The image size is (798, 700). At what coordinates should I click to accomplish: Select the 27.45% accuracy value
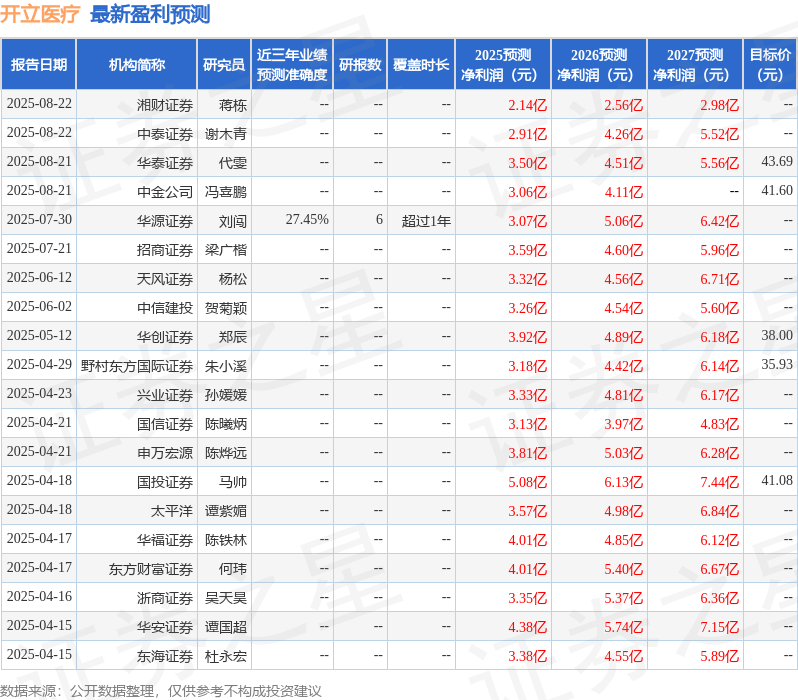point(307,220)
